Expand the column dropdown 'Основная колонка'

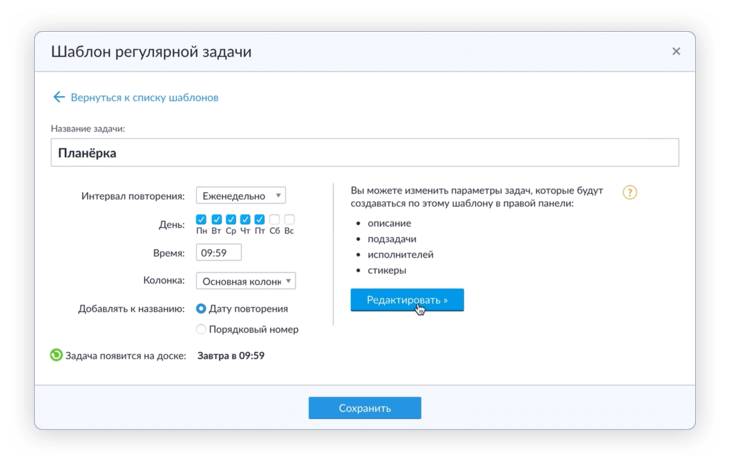coord(245,282)
